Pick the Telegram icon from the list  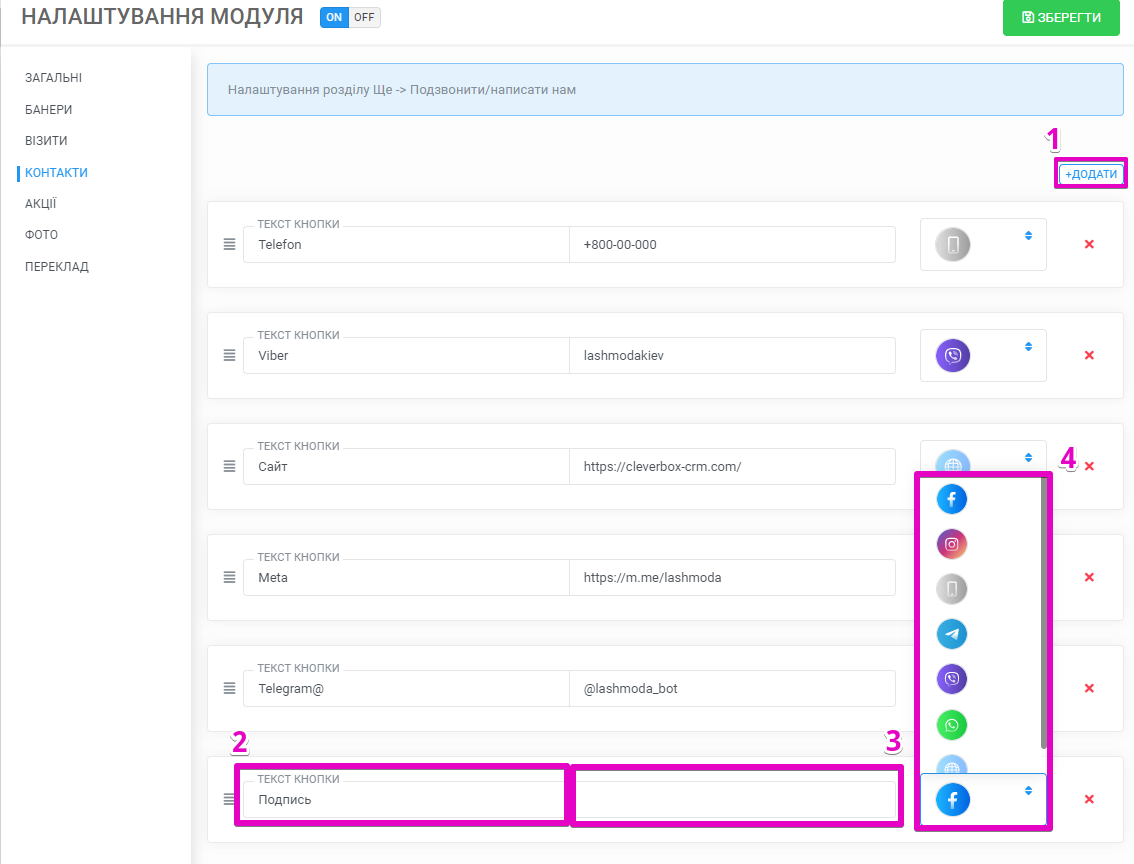[952, 634]
